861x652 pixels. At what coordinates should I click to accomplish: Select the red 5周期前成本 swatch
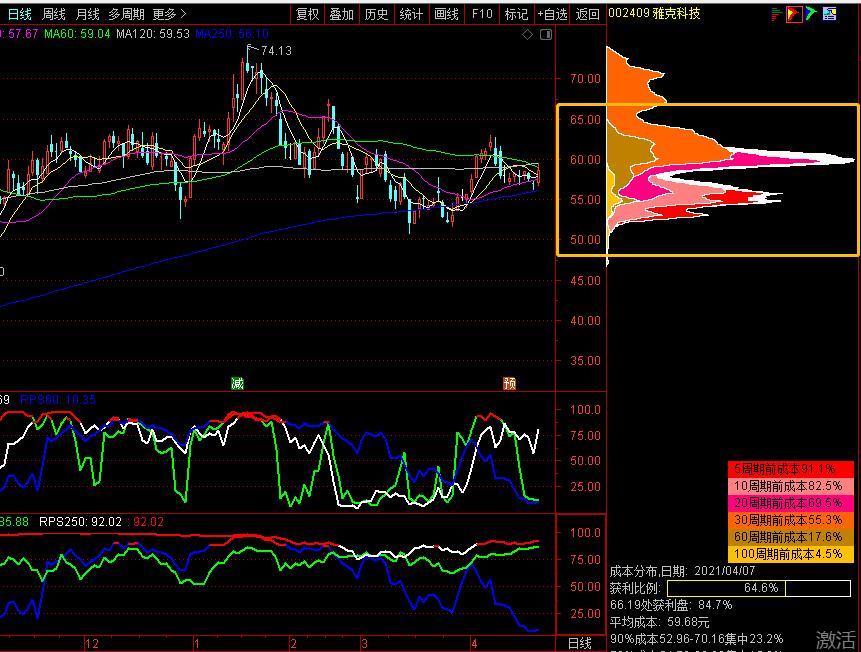click(783, 468)
